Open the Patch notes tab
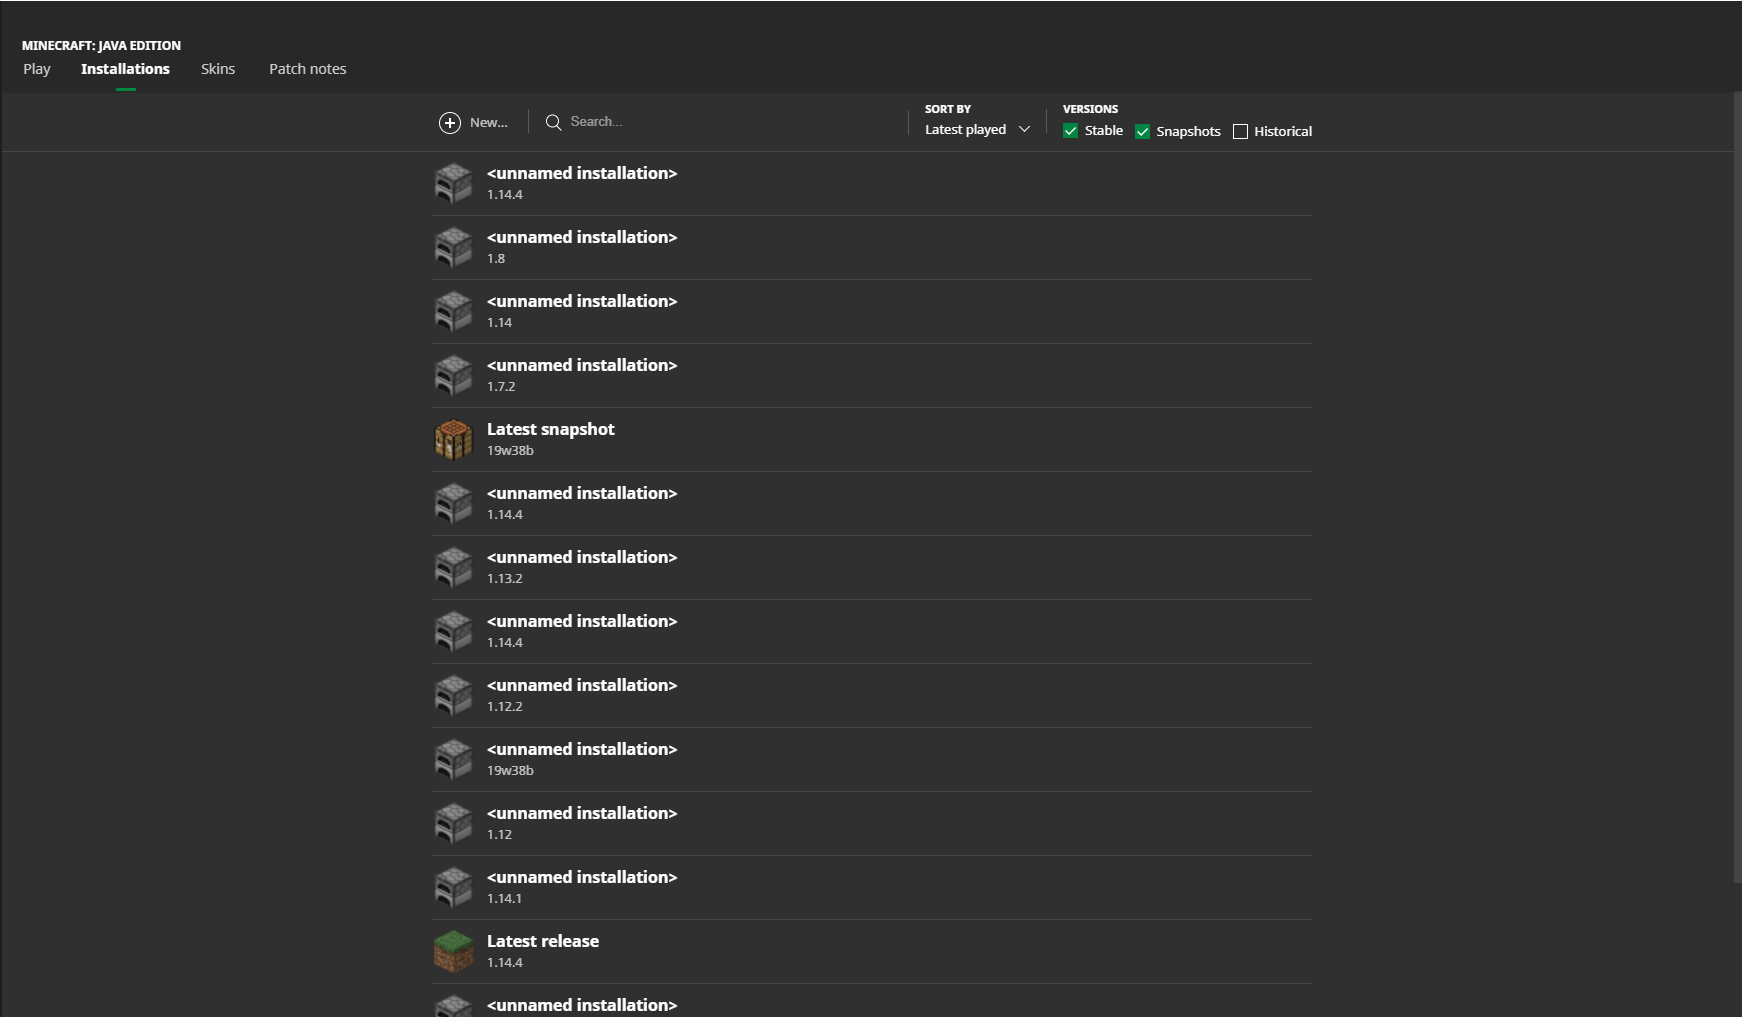Screen dimensions: 1742x1017 (x=308, y=69)
